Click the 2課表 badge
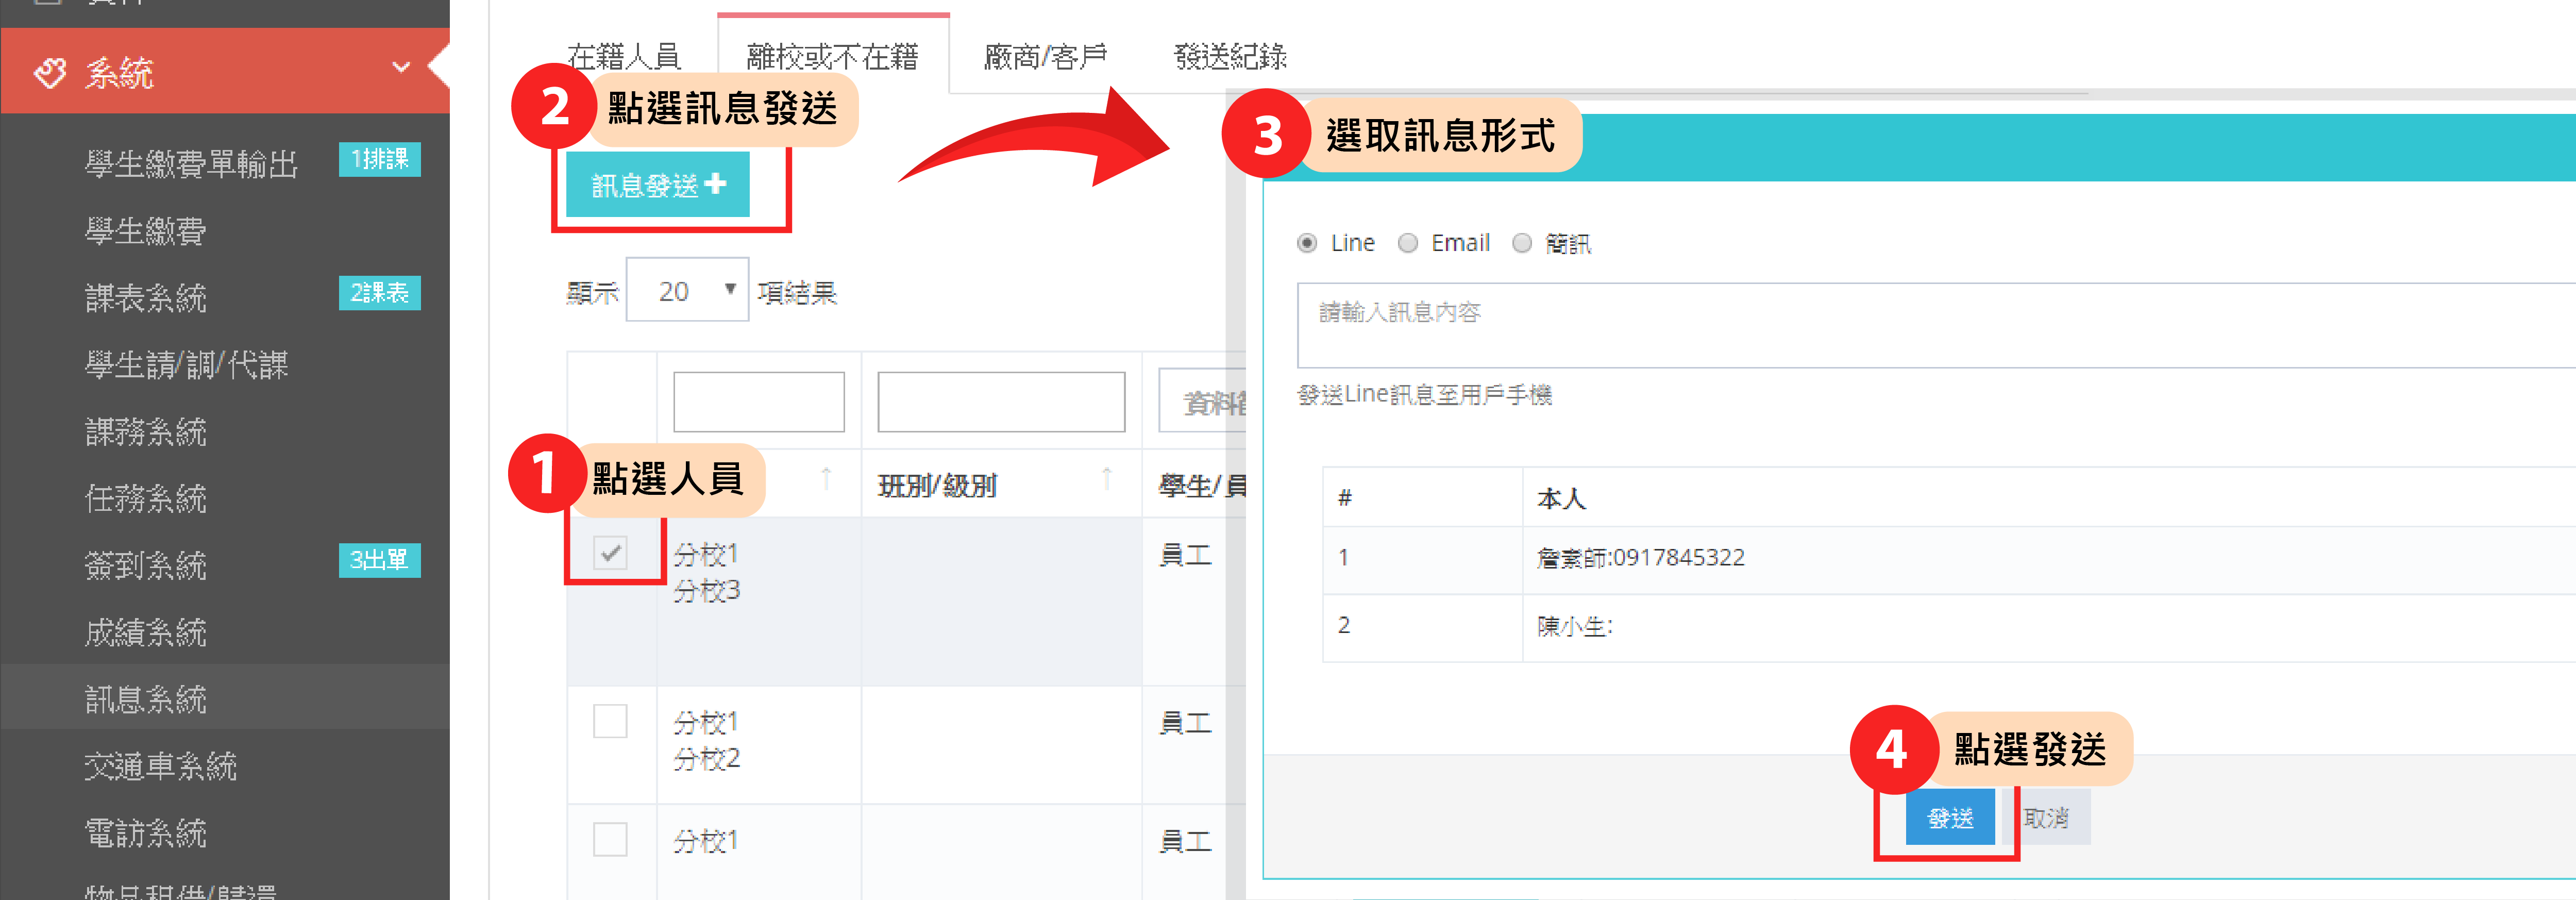 click(379, 293)
